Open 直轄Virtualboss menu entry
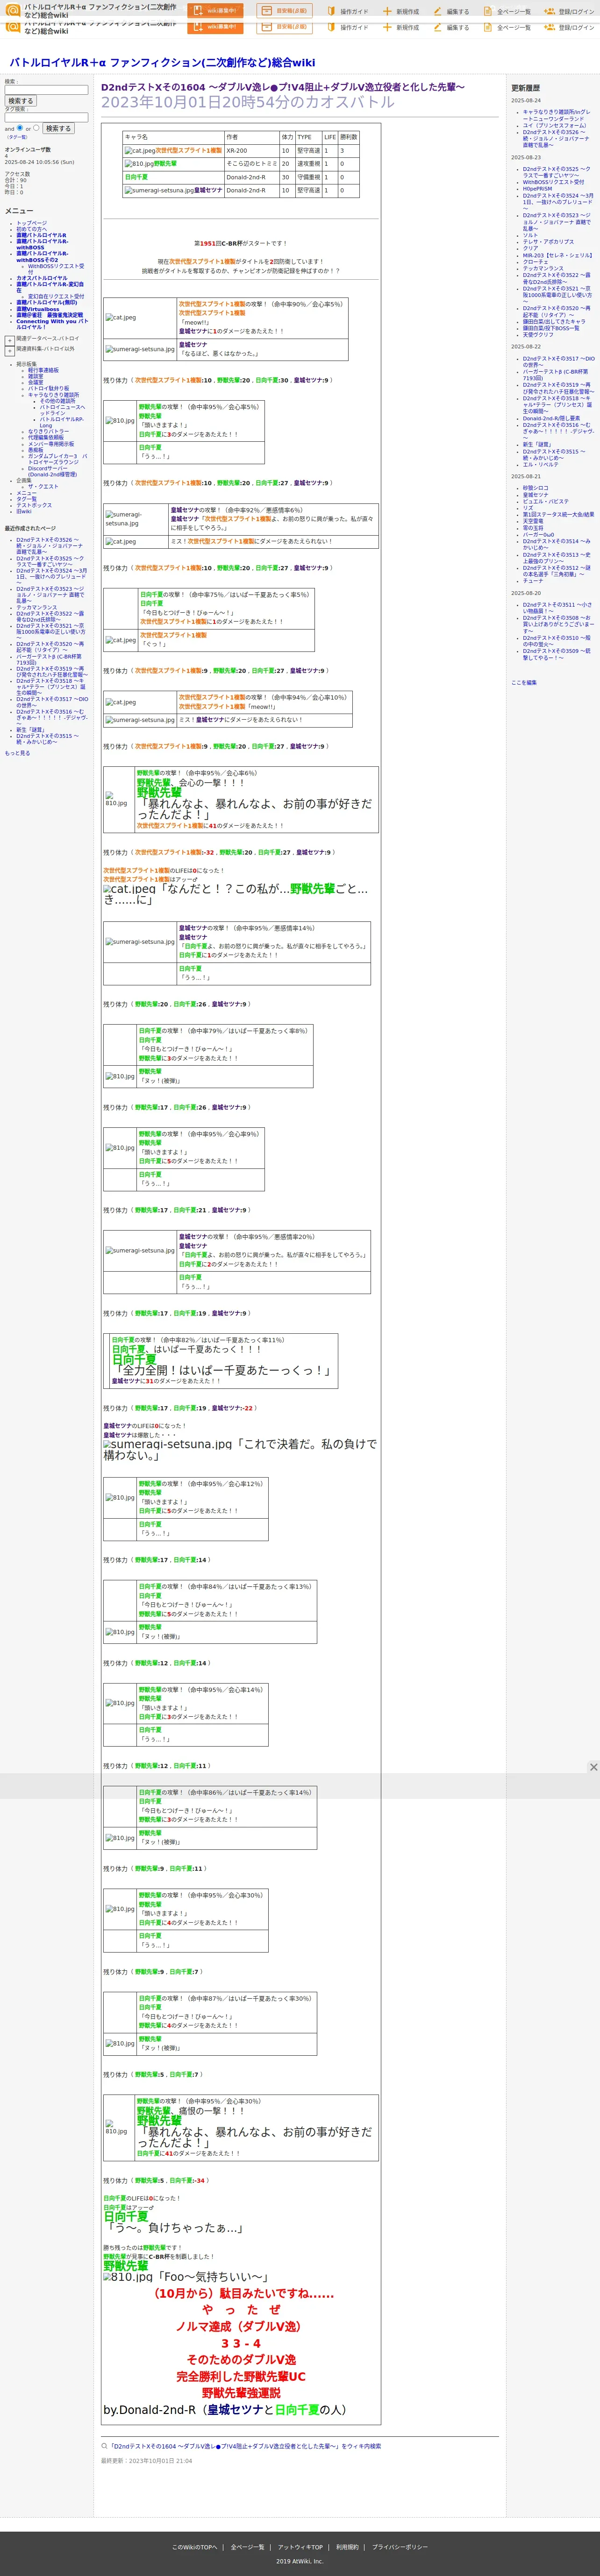600x2576 pixels. click(37, 309)
